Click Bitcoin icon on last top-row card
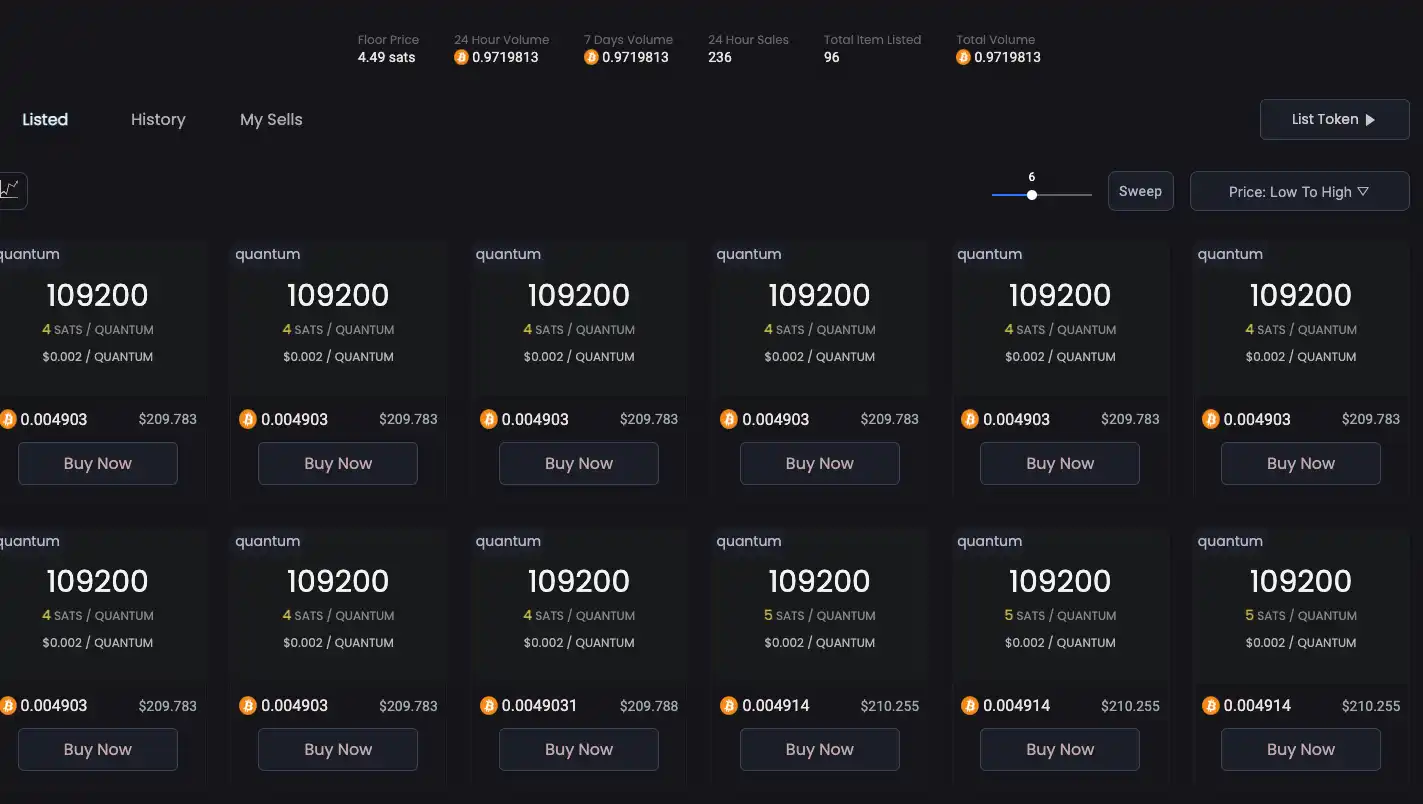 (1211, 420)
